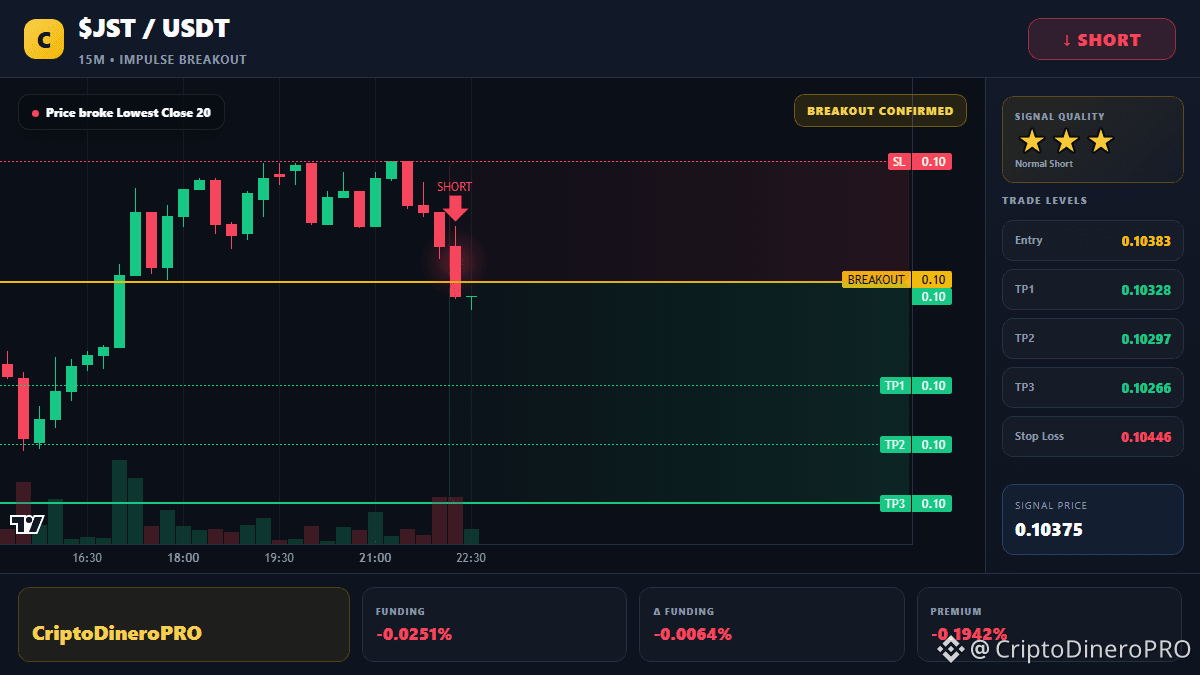Click the TP2 chart level tag
The image size is (1200, 675).
pyautogui.click(x=894, y=445)
